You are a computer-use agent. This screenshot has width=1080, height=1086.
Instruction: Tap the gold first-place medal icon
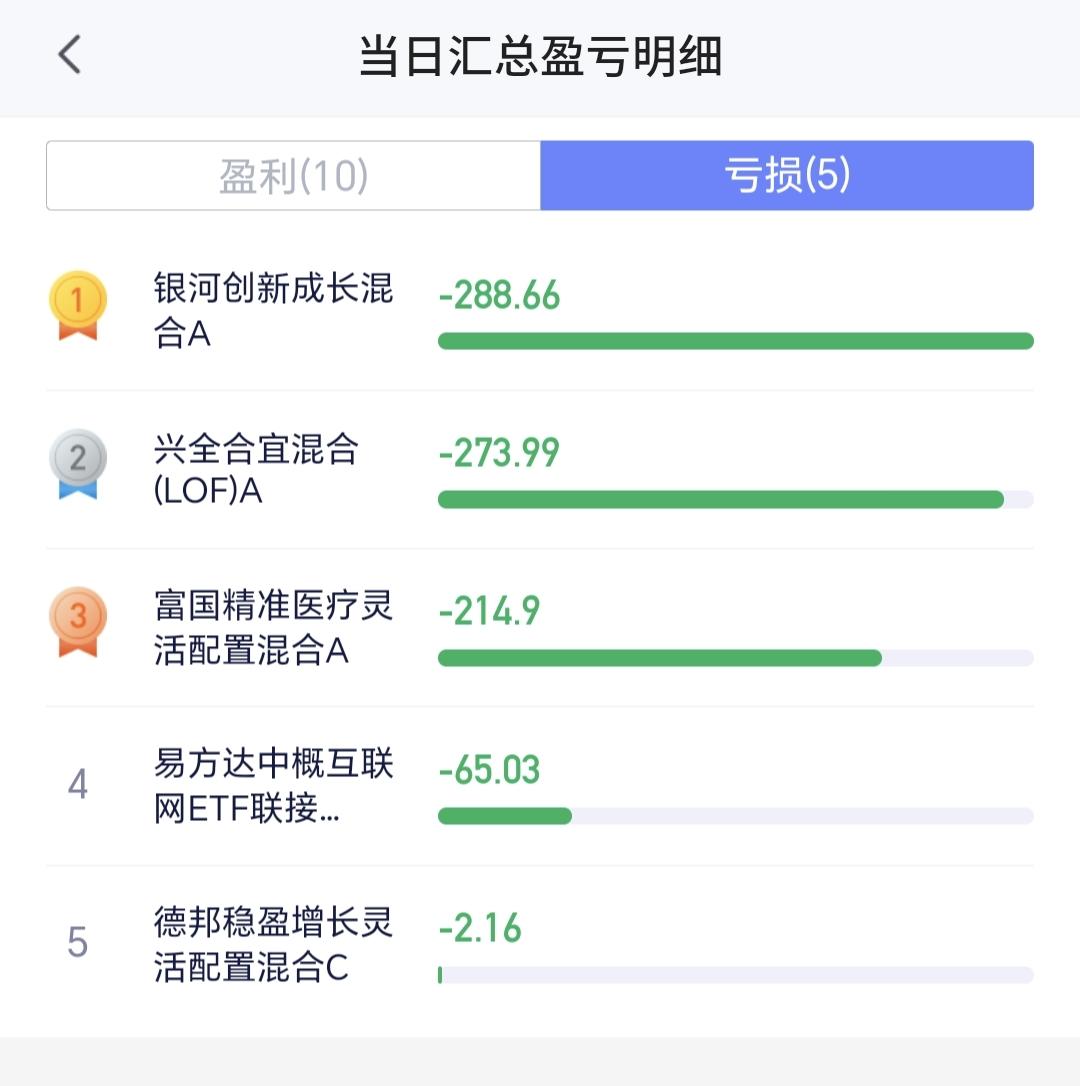pyautogui.click(x=77, y=305)
